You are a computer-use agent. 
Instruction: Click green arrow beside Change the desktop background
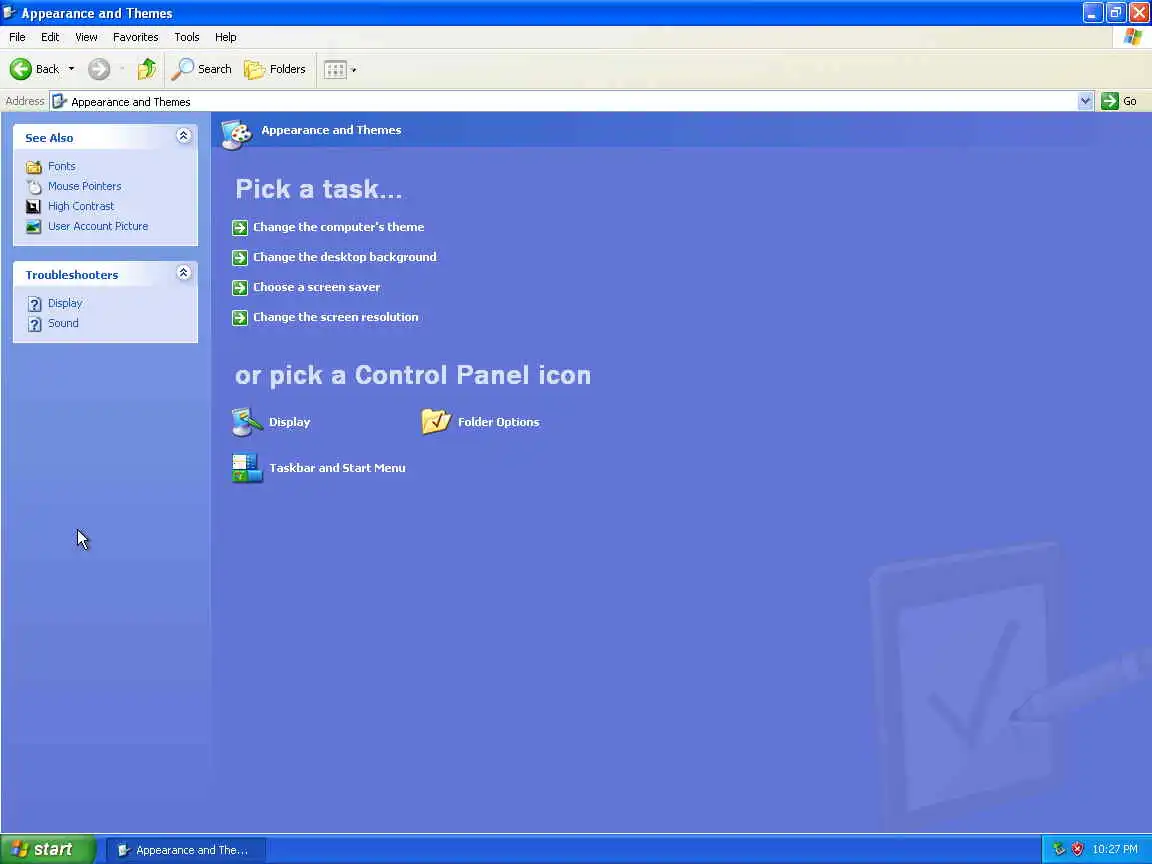[x=240, y=258]
